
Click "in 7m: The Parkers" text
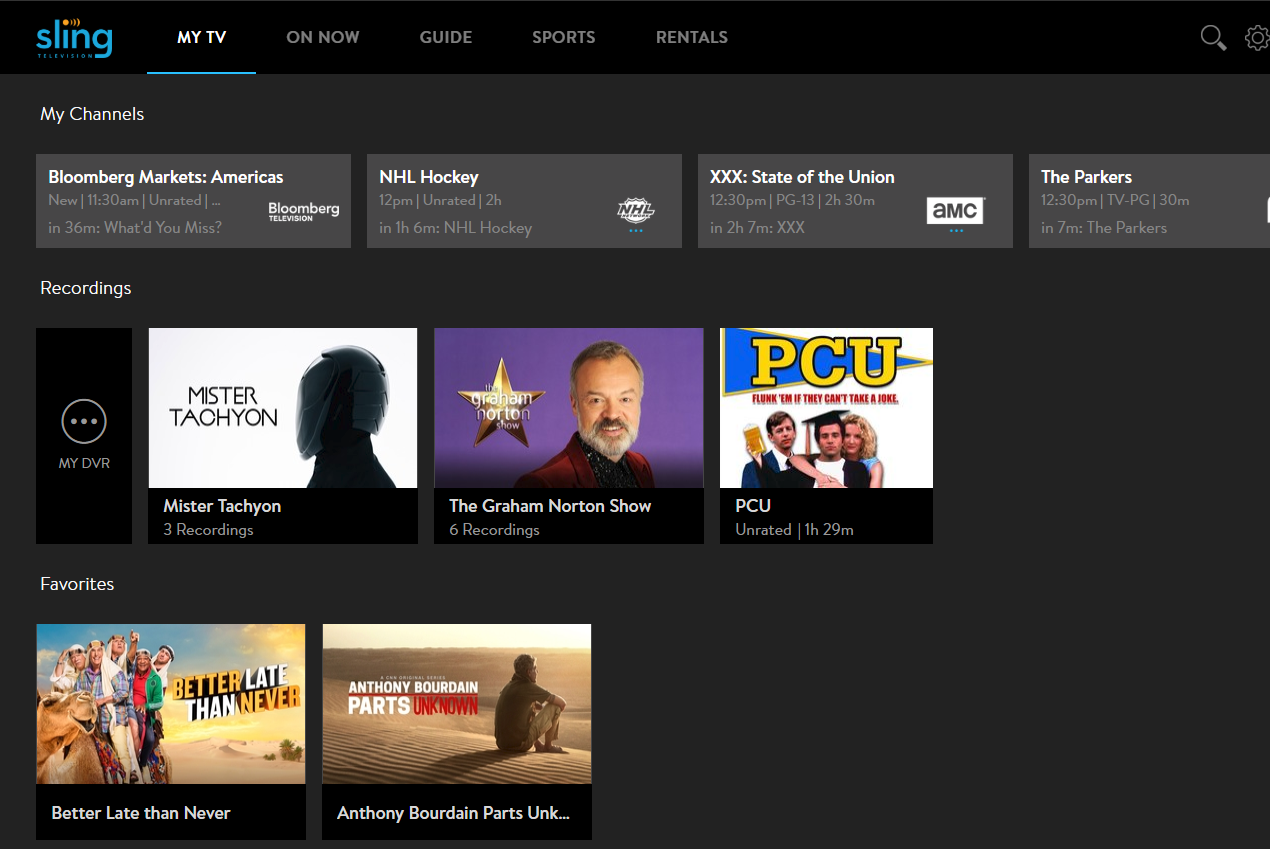1104,228
